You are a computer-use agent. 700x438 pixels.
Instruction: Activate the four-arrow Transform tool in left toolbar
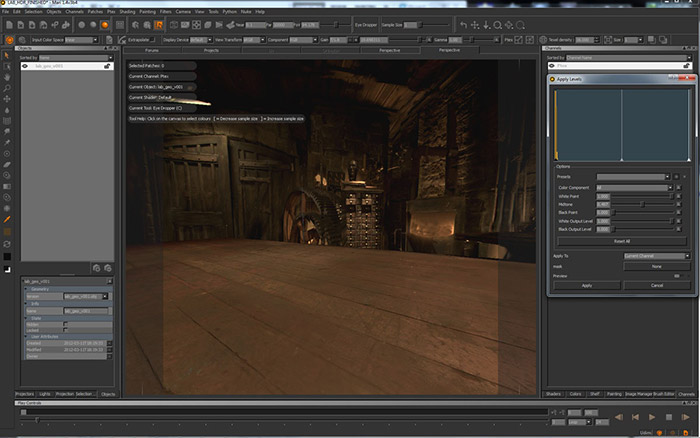click(x=7, y=99)
